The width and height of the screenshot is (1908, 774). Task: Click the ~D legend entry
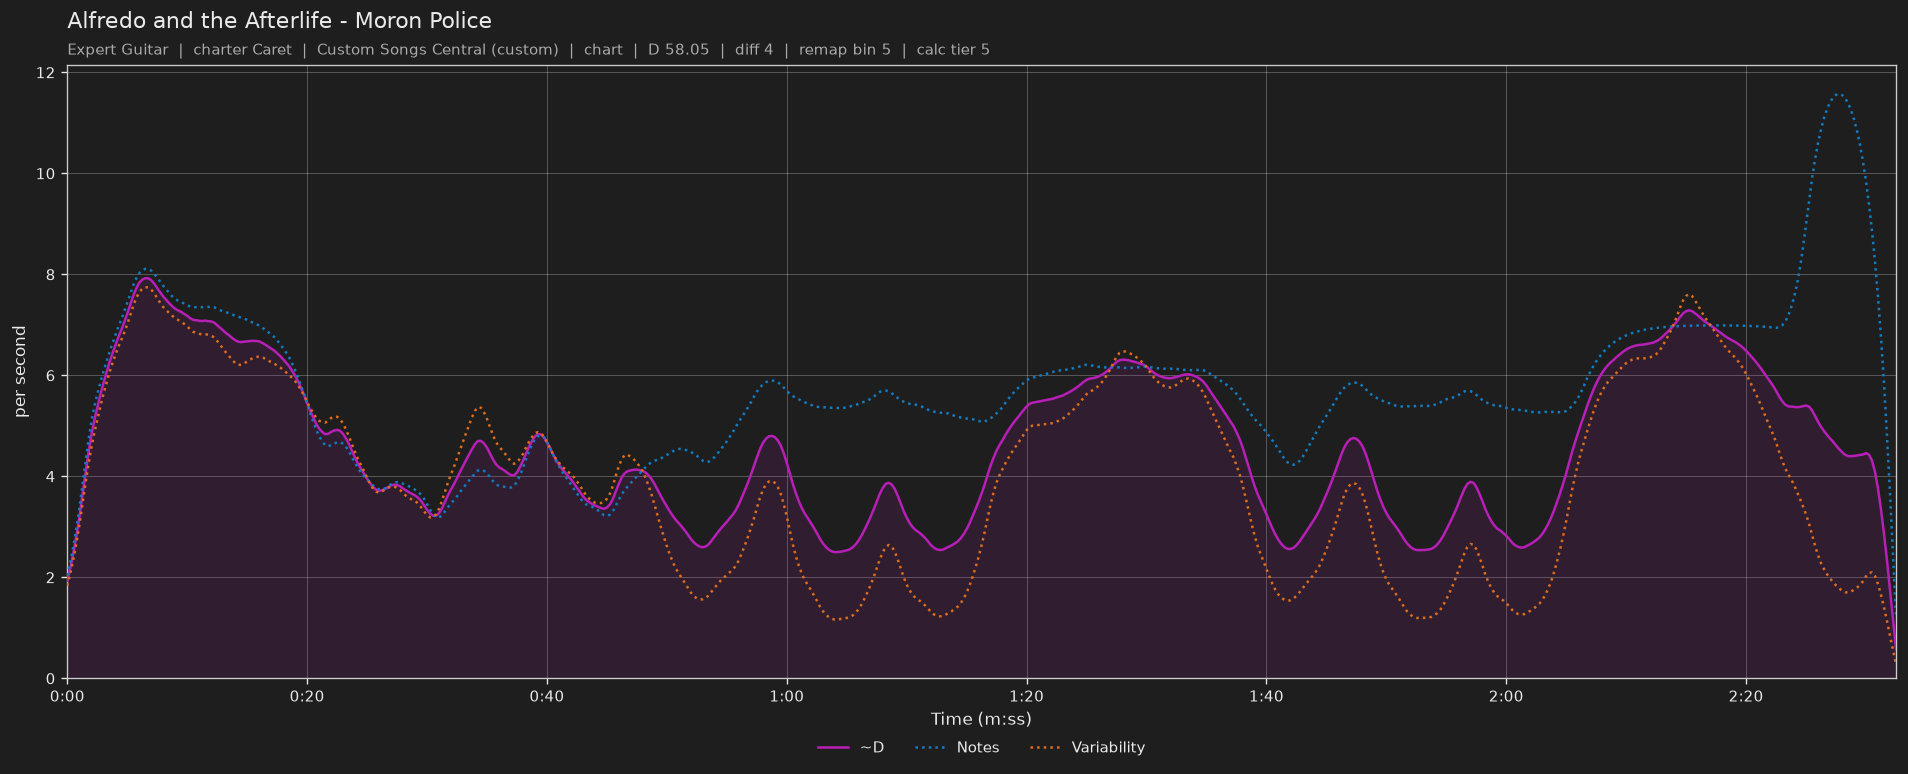pos(851,747)
